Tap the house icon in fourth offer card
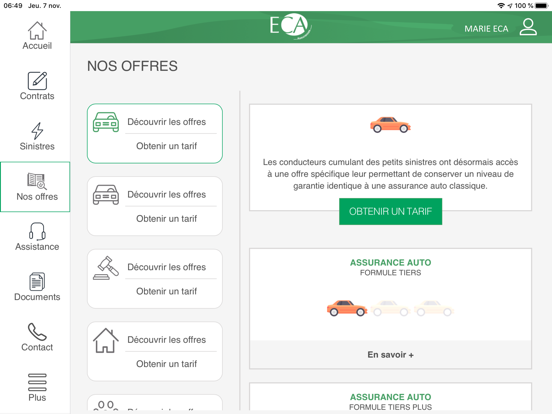552x414 pixels. 106,340
